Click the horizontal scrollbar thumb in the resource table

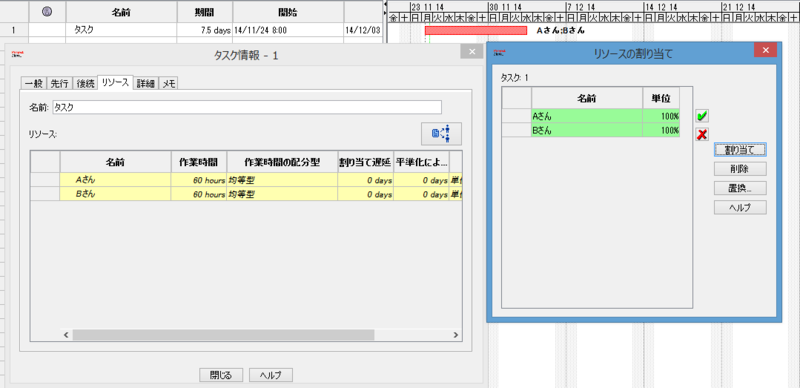point(223,335)
